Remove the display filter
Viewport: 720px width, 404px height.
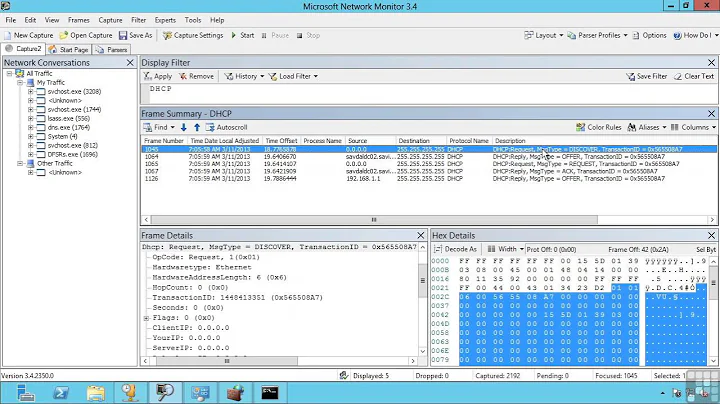(196, 76)
